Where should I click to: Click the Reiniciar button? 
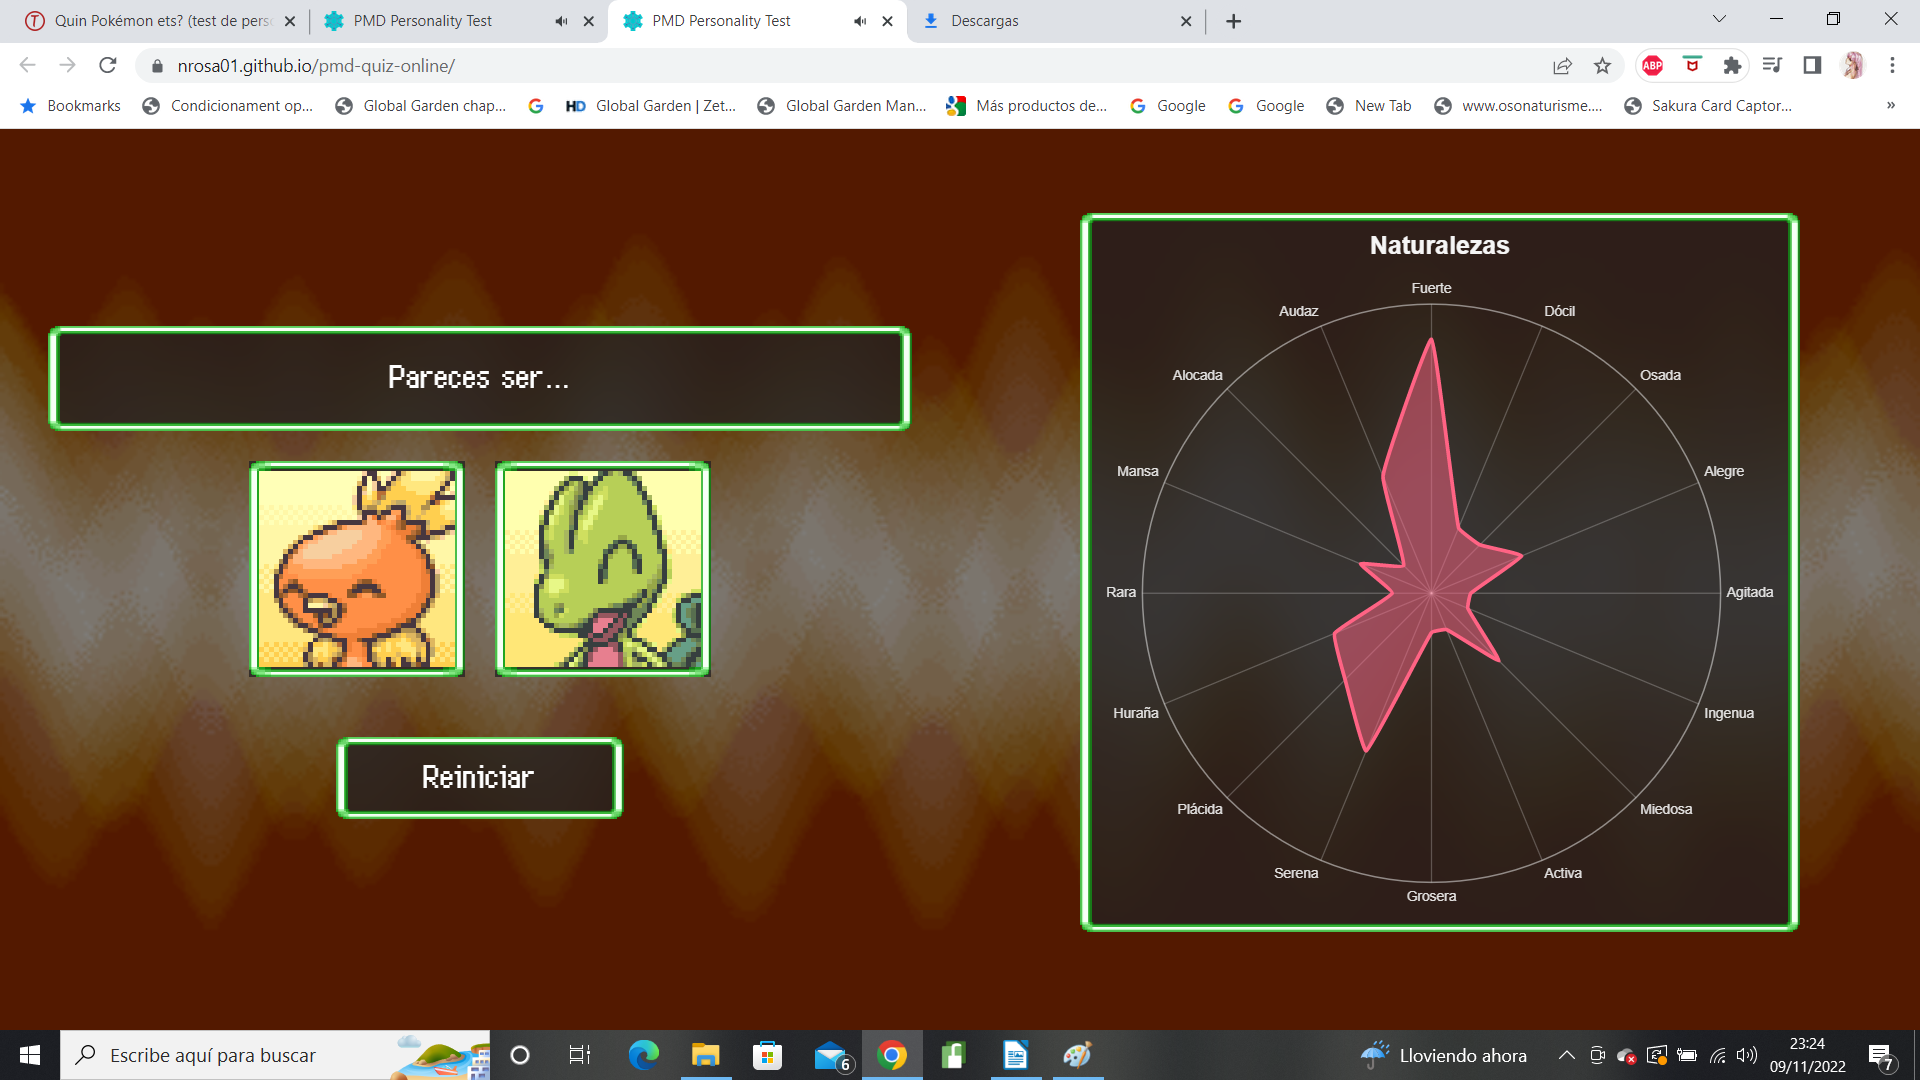479,778
